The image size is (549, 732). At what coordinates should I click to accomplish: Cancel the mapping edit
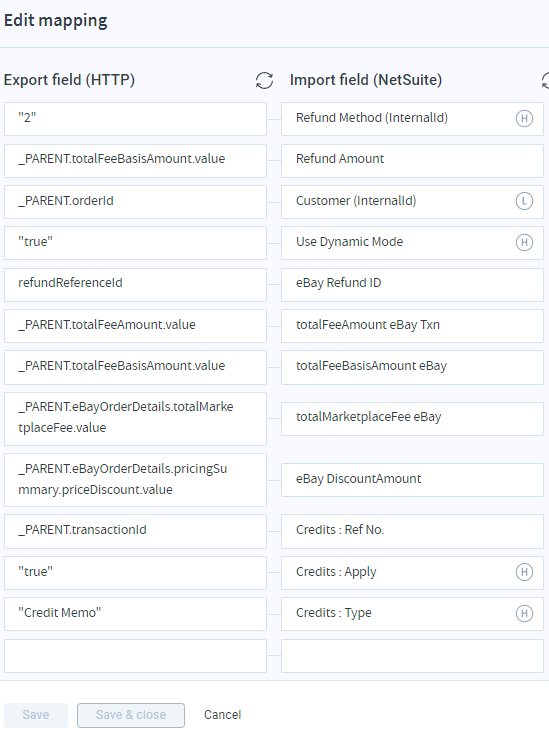tap(223, 715)
